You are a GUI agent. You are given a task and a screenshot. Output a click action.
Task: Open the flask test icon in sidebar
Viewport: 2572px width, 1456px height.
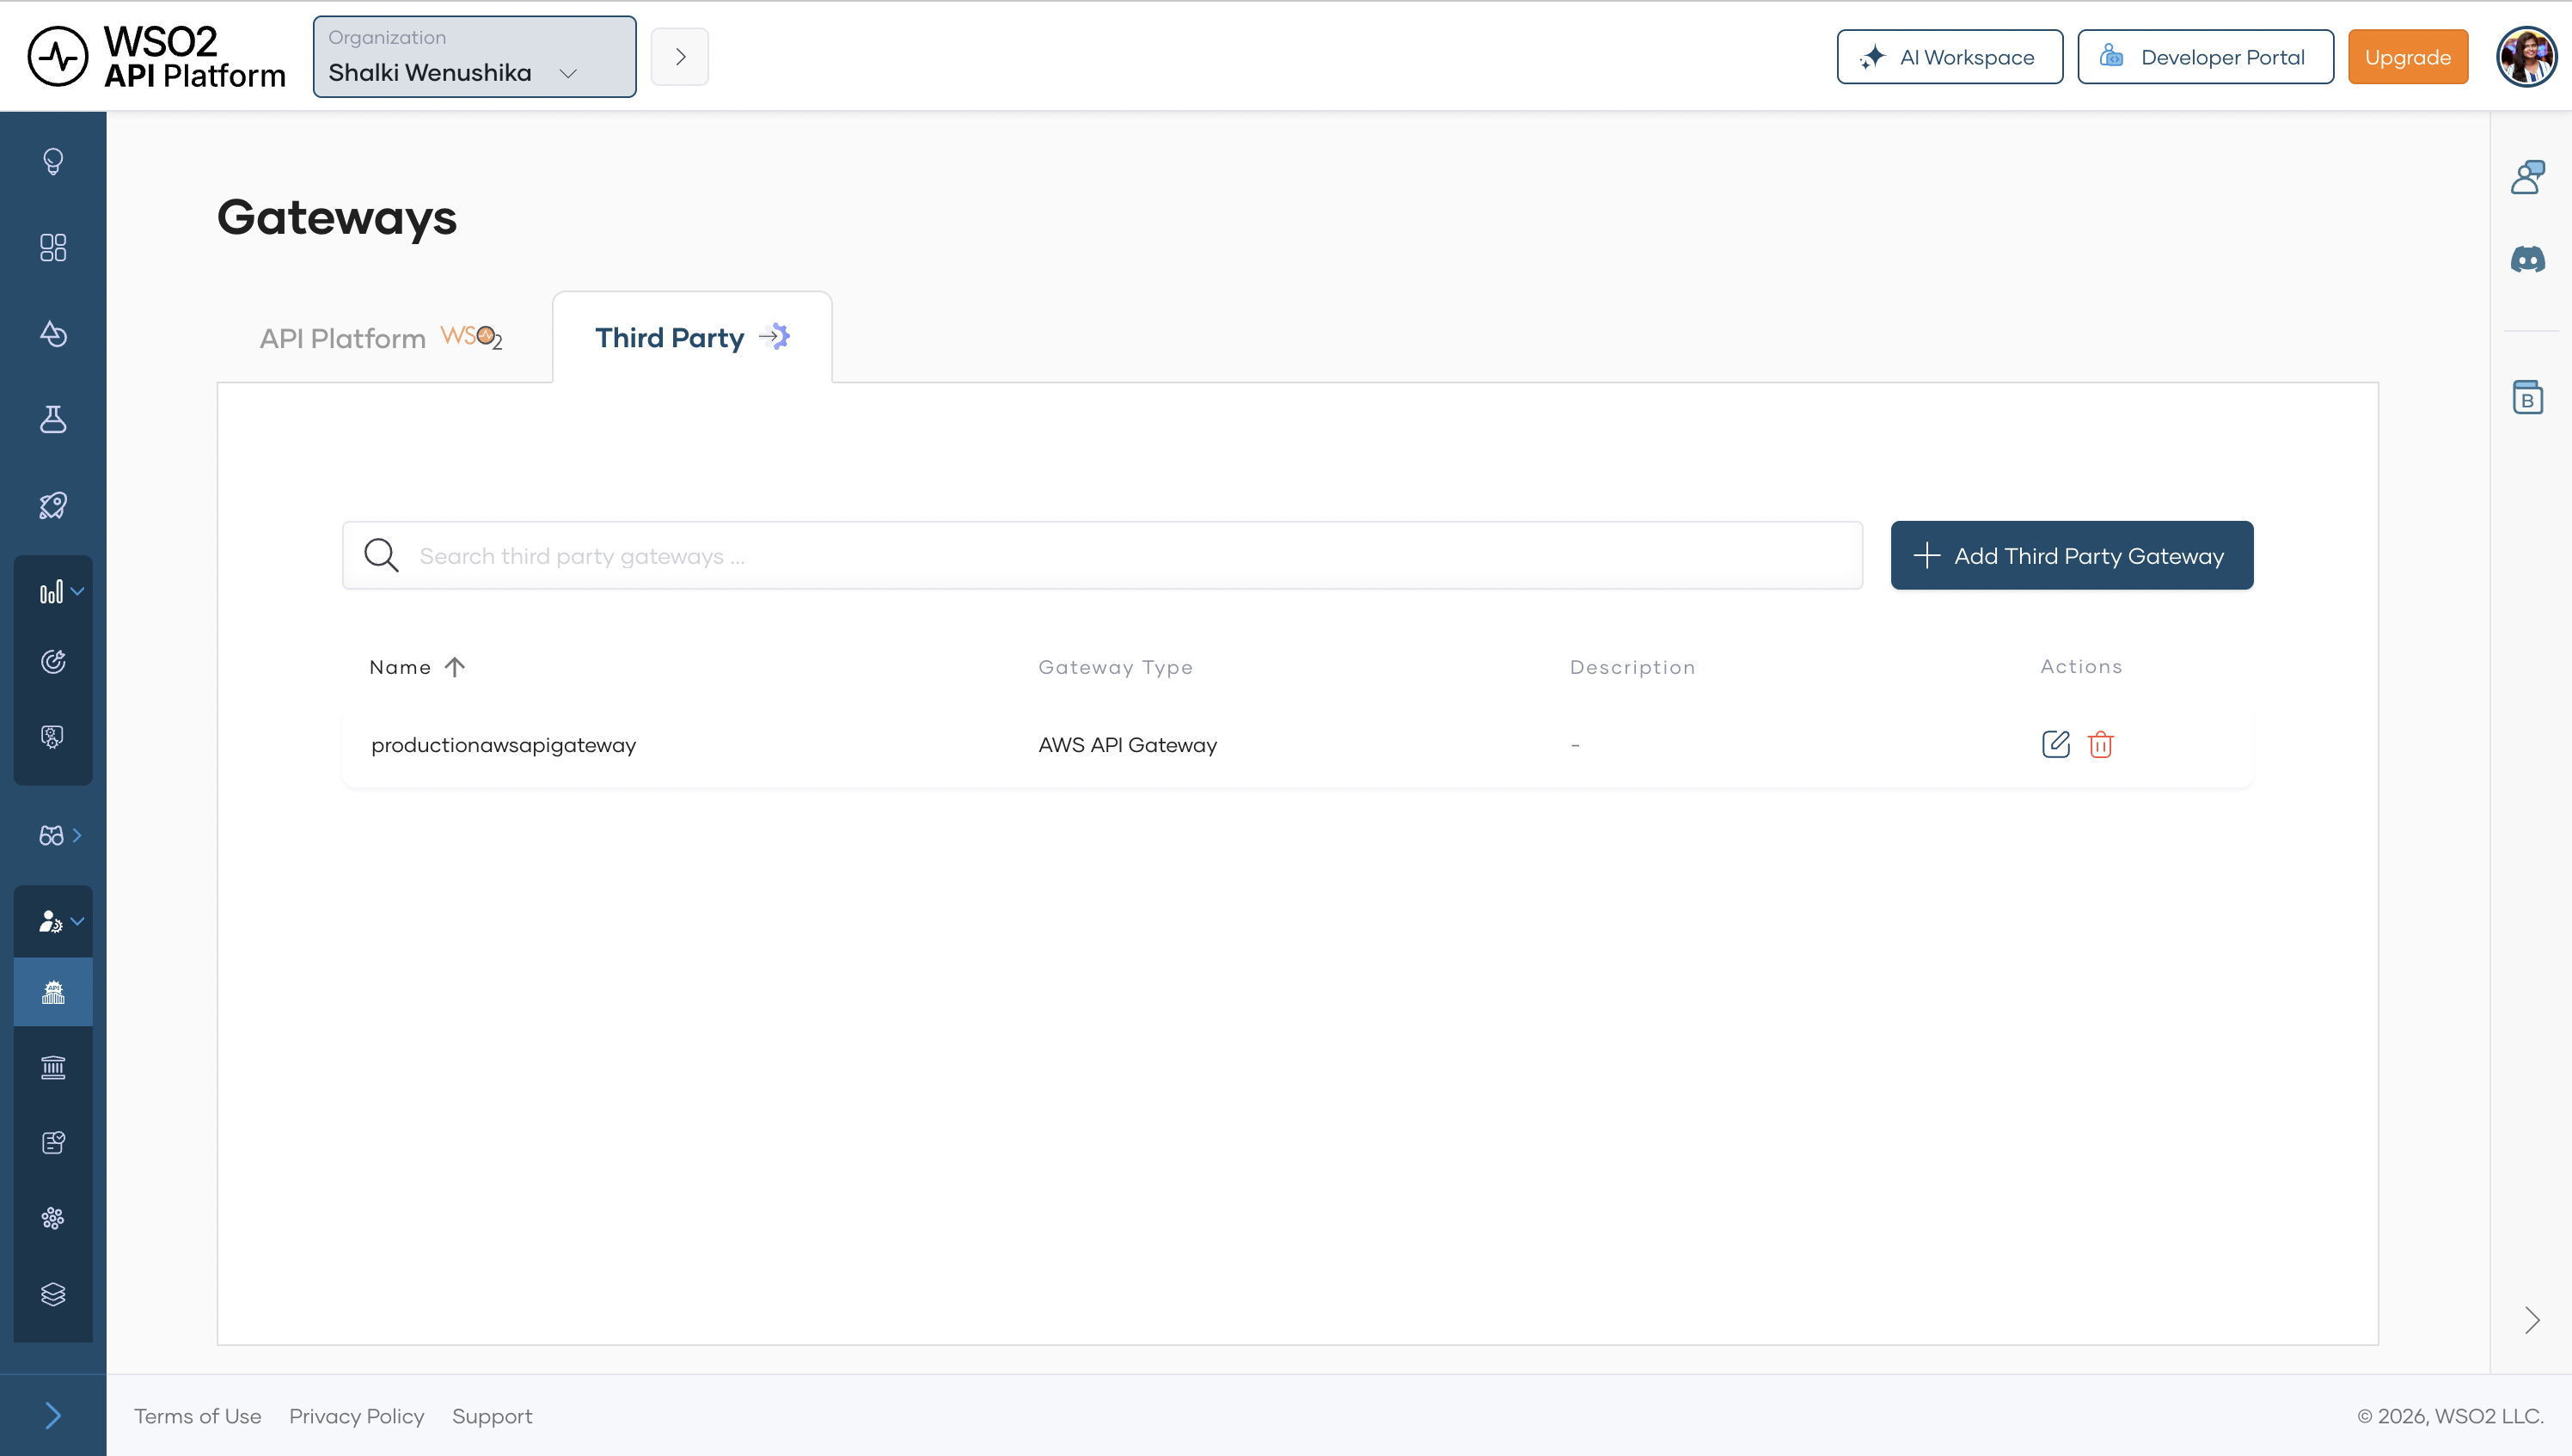point(53,419)
